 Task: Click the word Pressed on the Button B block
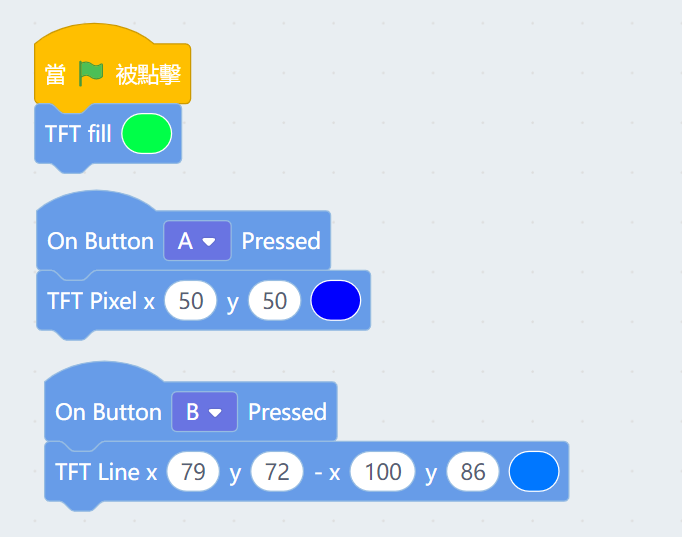tap(287, 412)
